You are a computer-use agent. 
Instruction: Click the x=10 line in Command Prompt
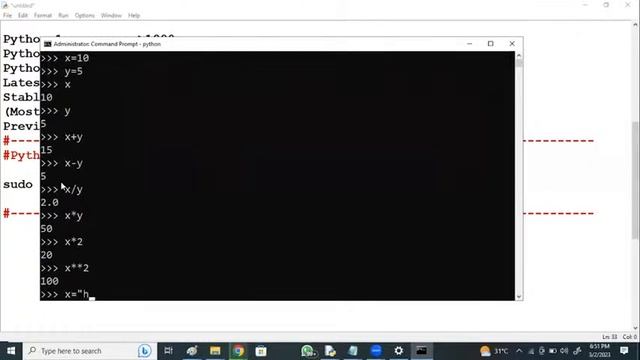(x=64, y=58)
